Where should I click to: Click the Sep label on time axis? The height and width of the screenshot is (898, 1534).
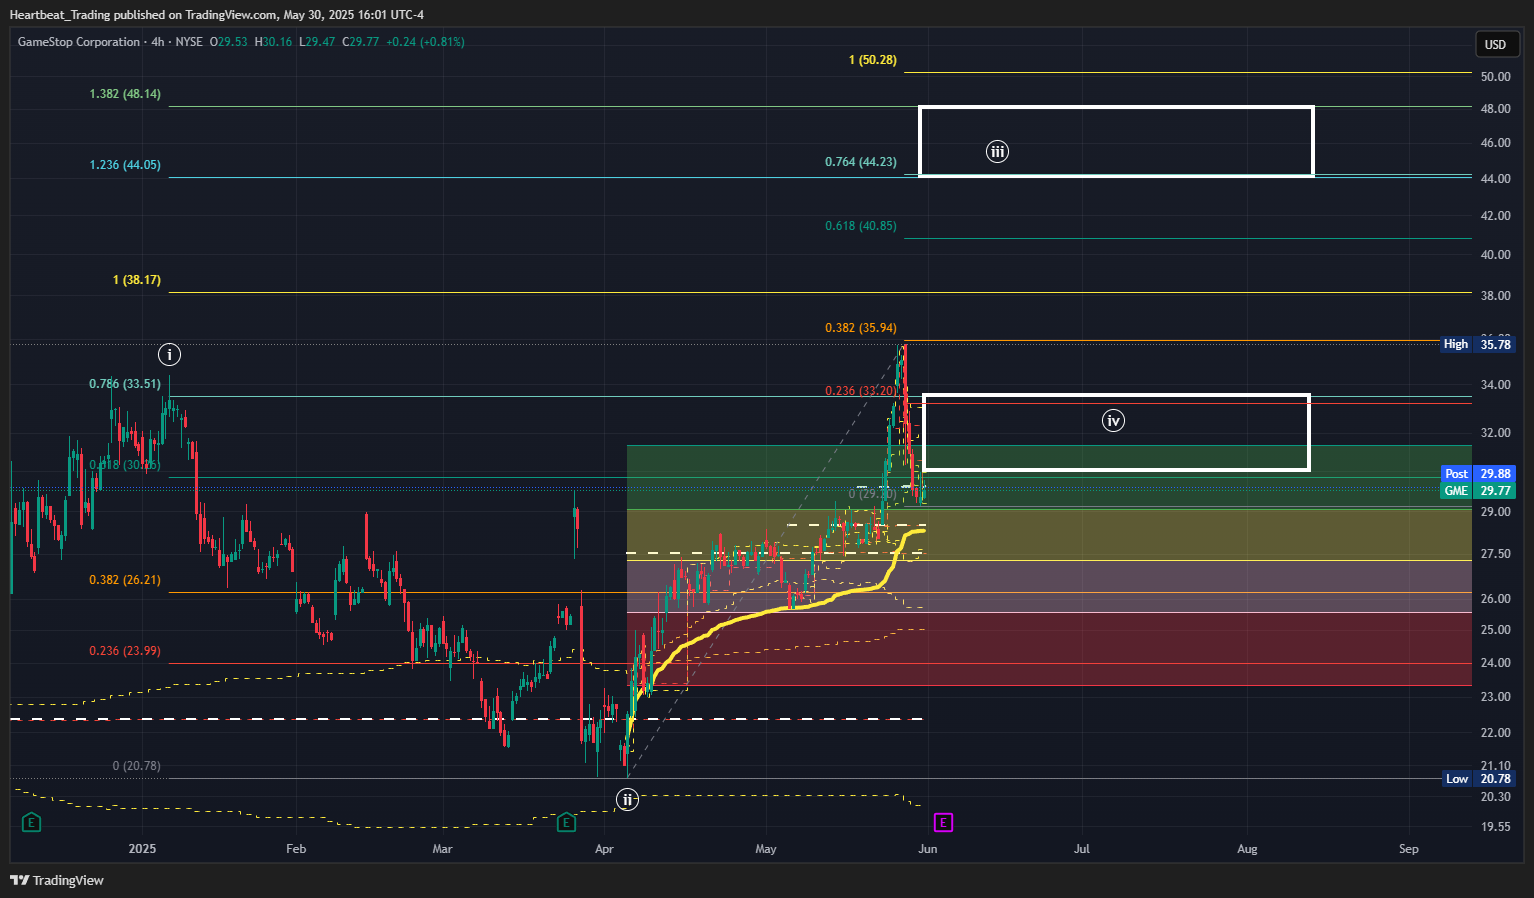pos(1409,849)
